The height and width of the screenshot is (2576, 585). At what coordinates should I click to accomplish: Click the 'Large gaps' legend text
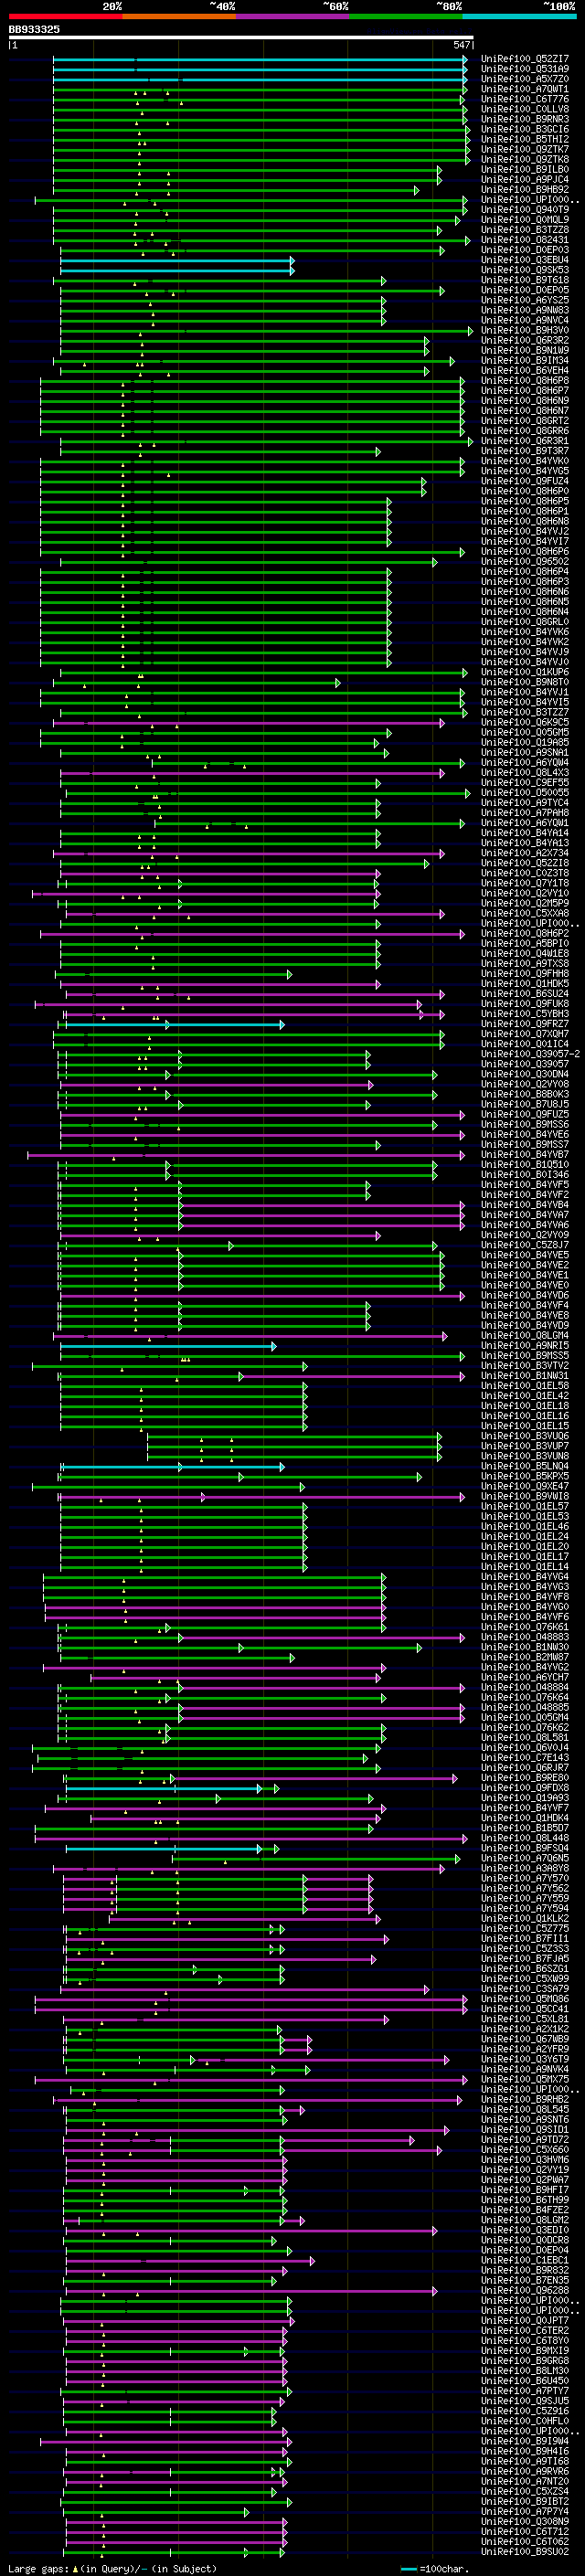pyautogui.click(x=39, y=2569)
